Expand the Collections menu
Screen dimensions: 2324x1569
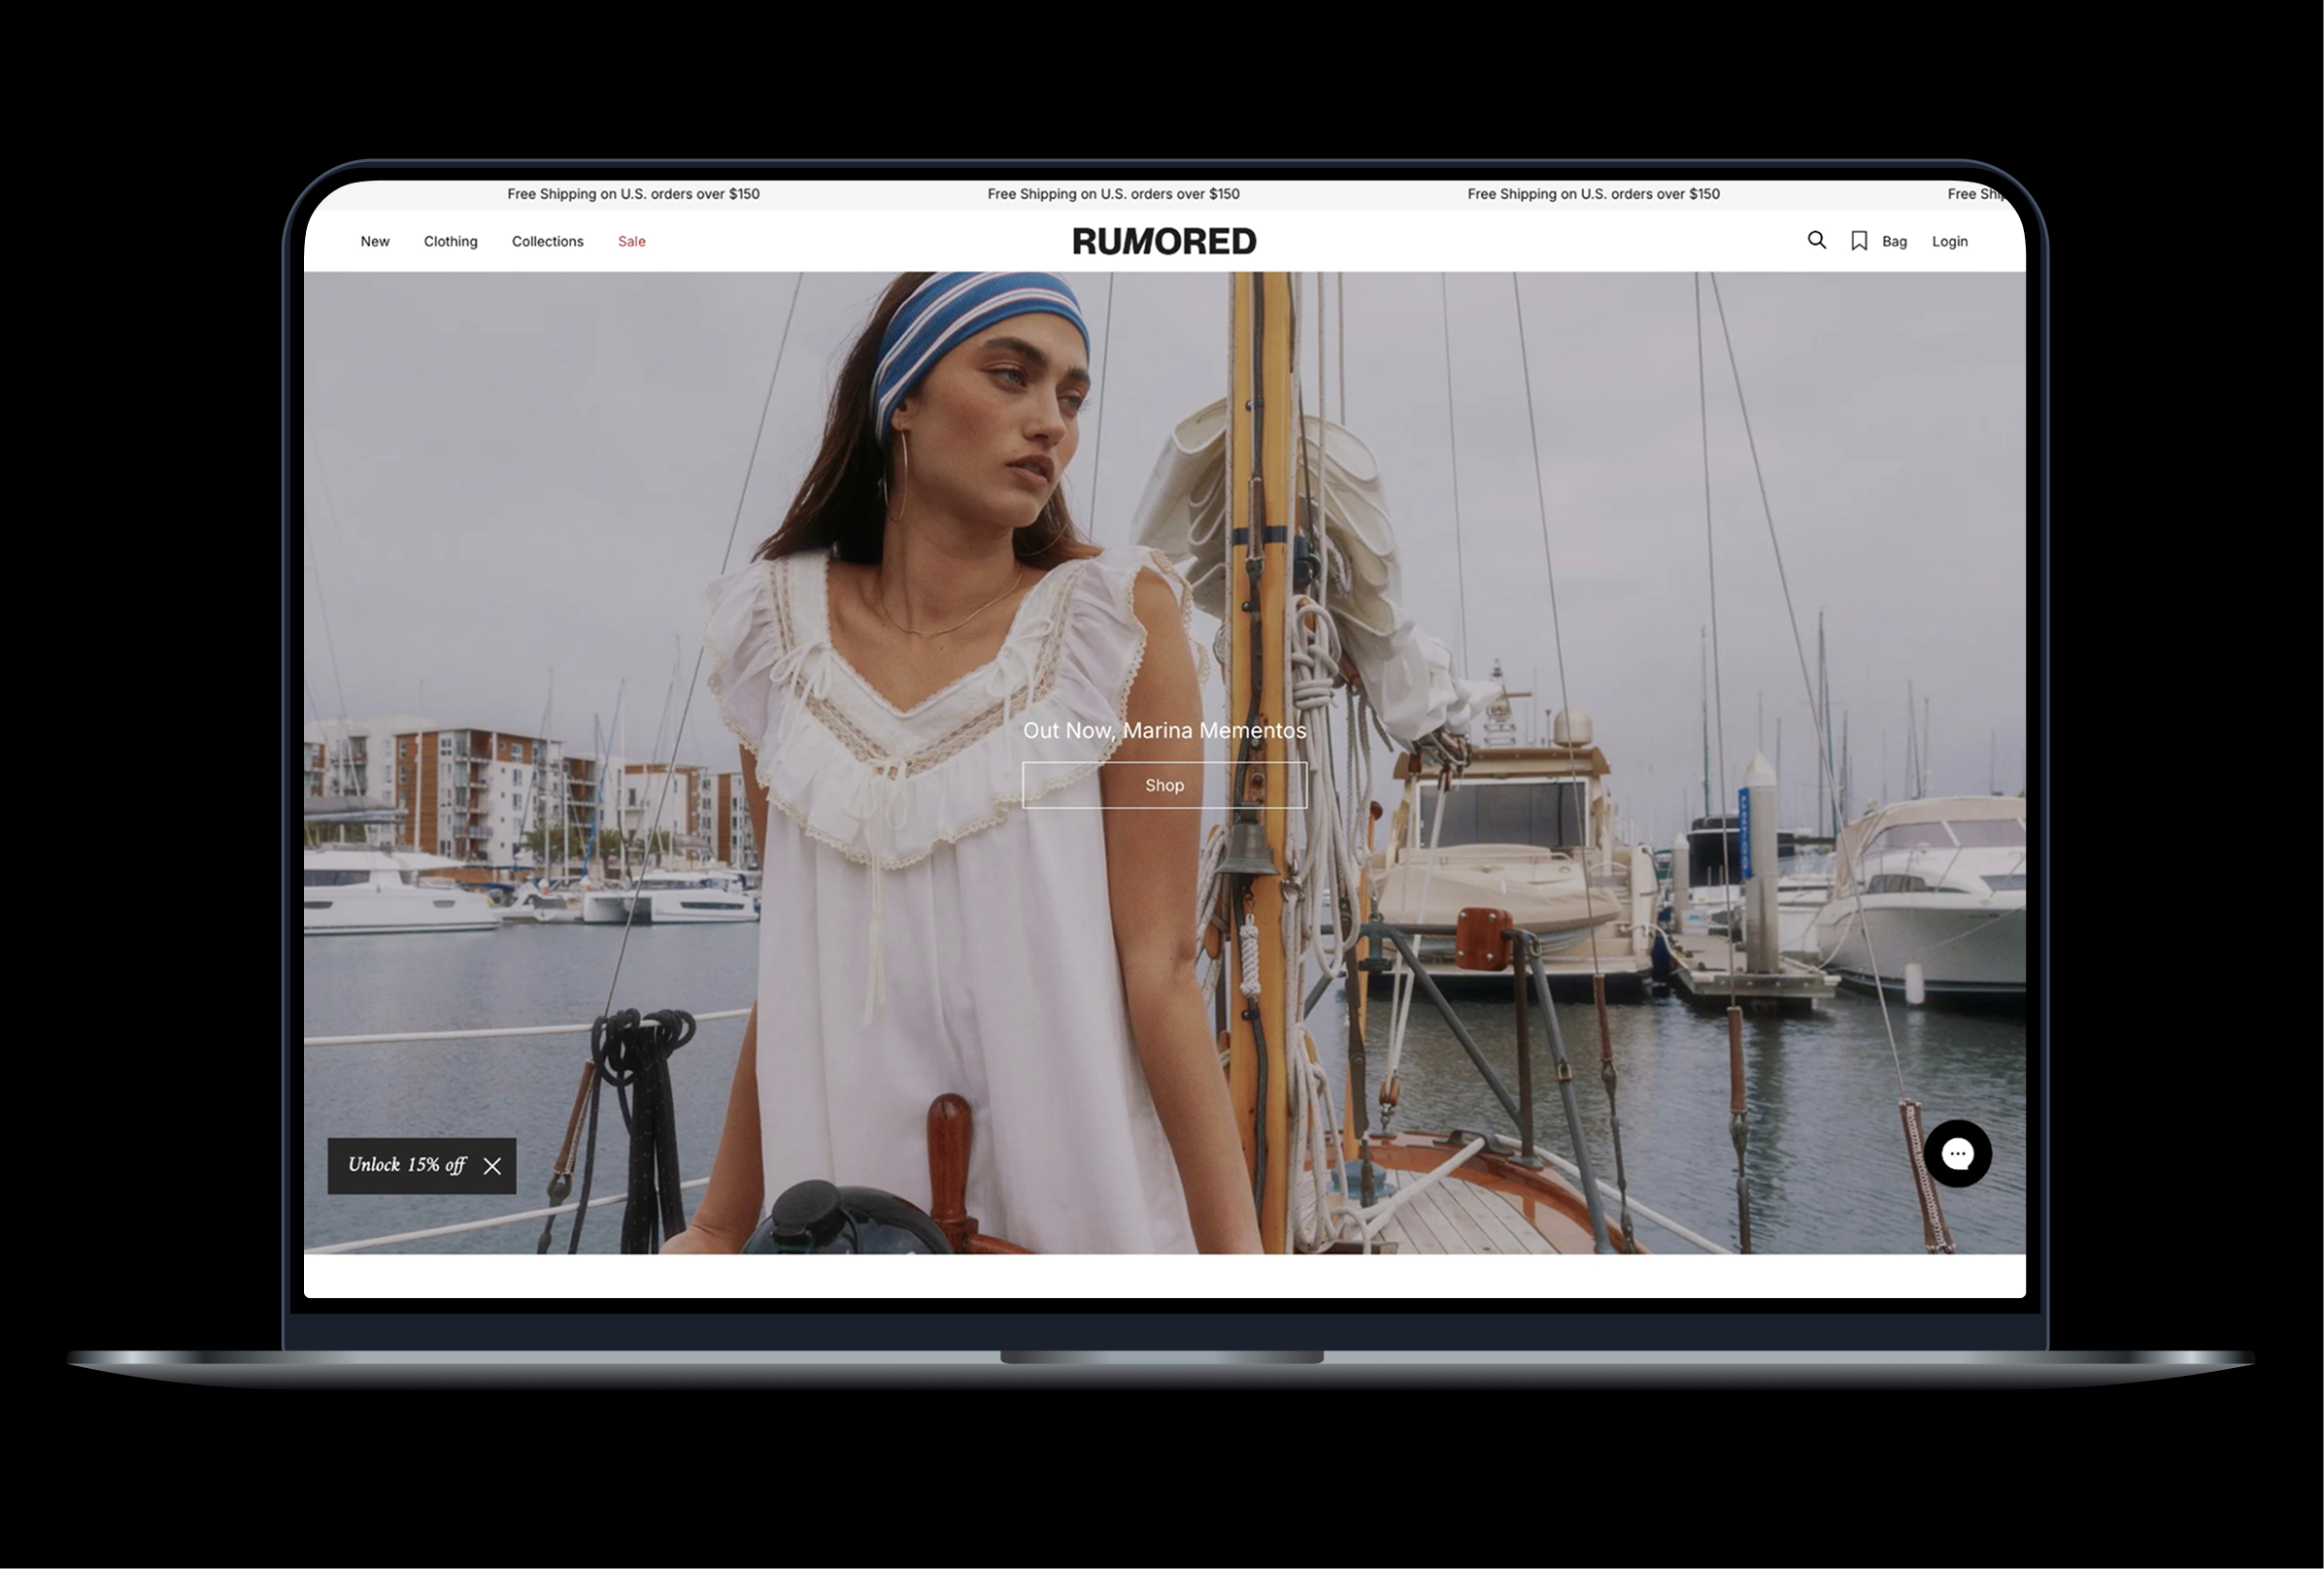point(547,241)
